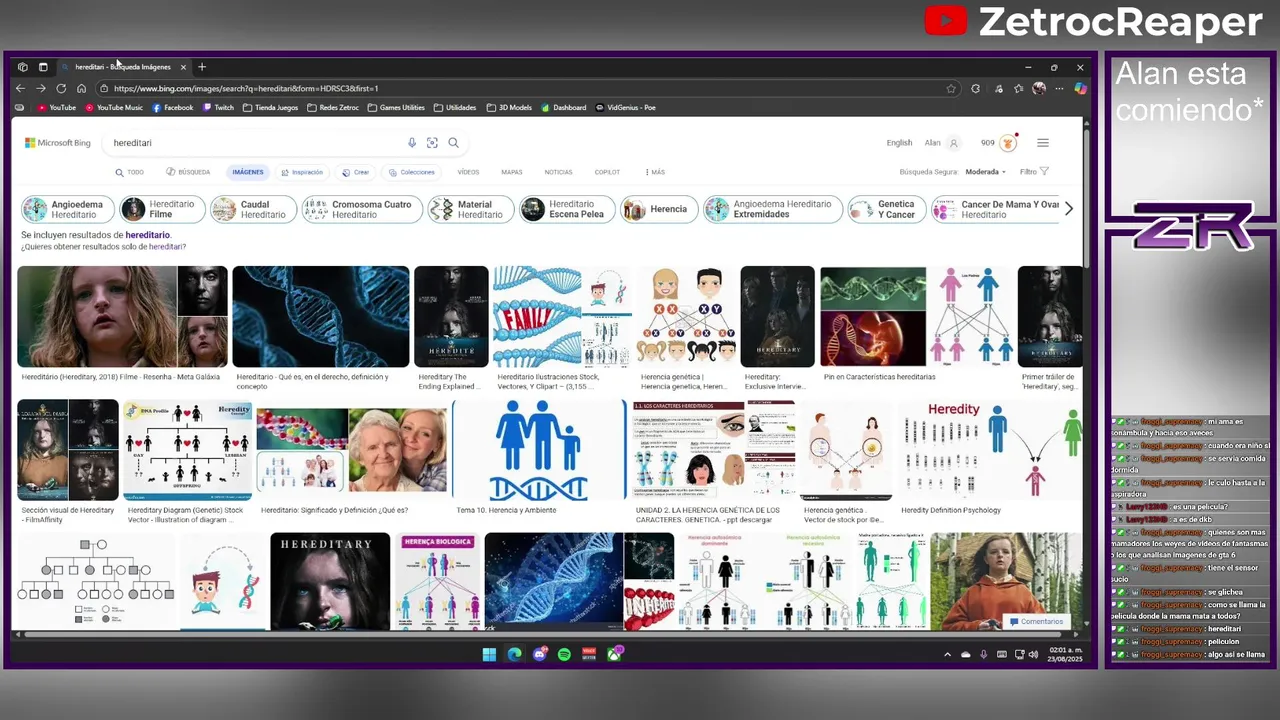Open Xbox app from the taskbar
Image resolution: width=1280 pixels, height=720 pixels.
[615, 654]
